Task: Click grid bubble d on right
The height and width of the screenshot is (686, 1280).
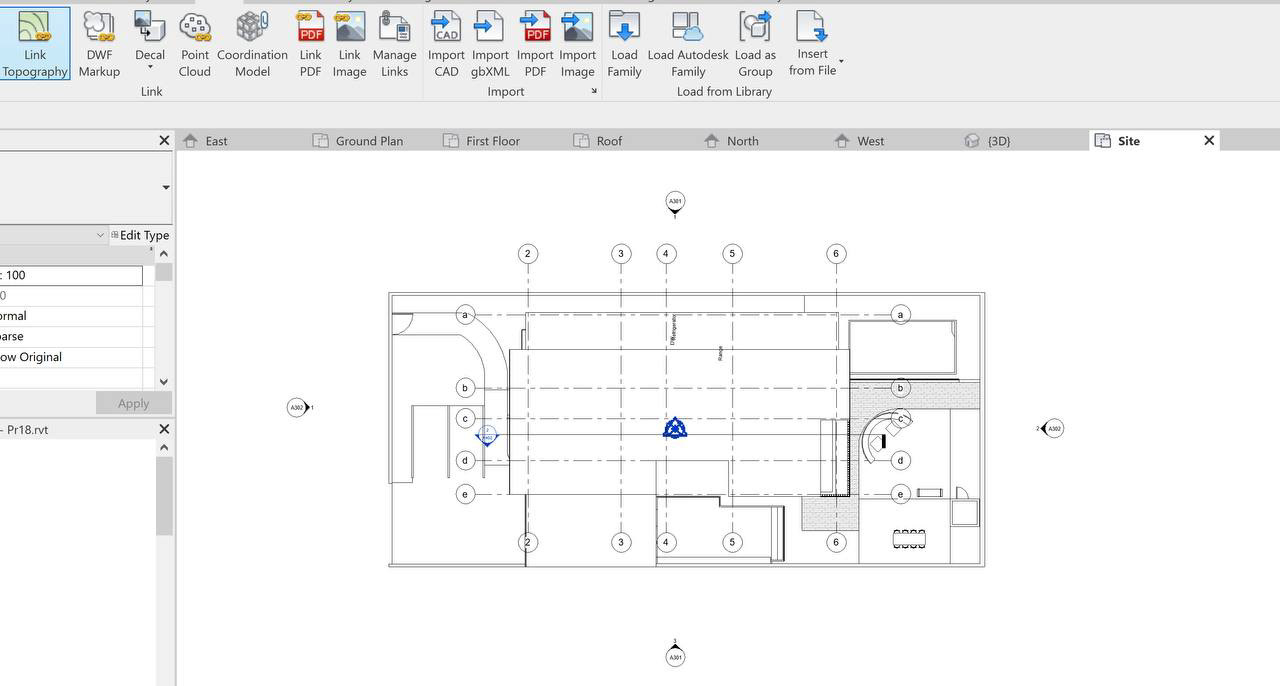Action: point(900,460)
